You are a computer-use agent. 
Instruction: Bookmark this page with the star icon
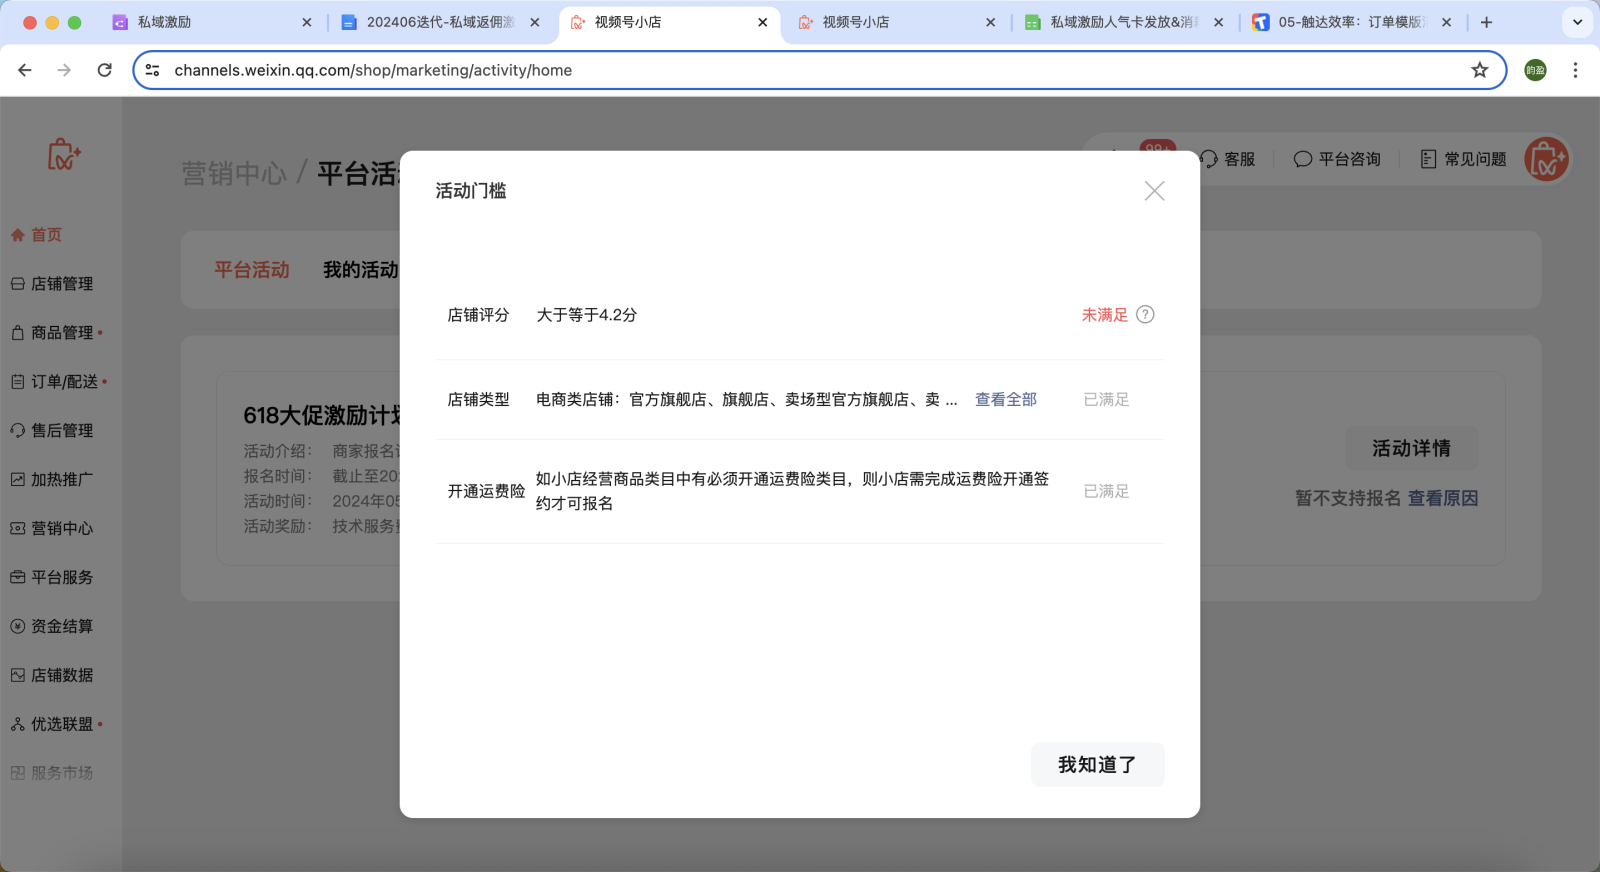pos(1479,70)
